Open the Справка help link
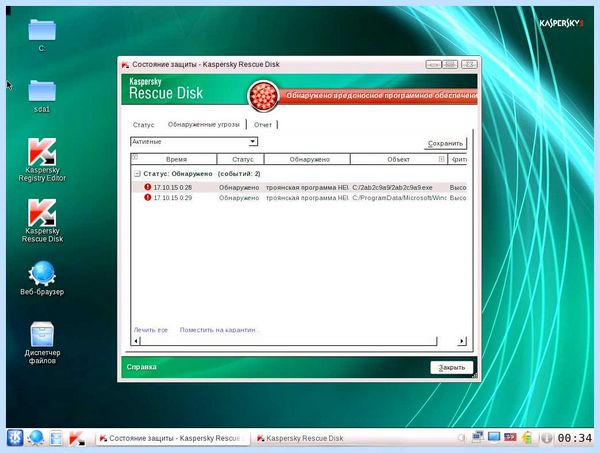Image resolution: width=600 pixels, height=453 pixels. click(x=142, y=367)
